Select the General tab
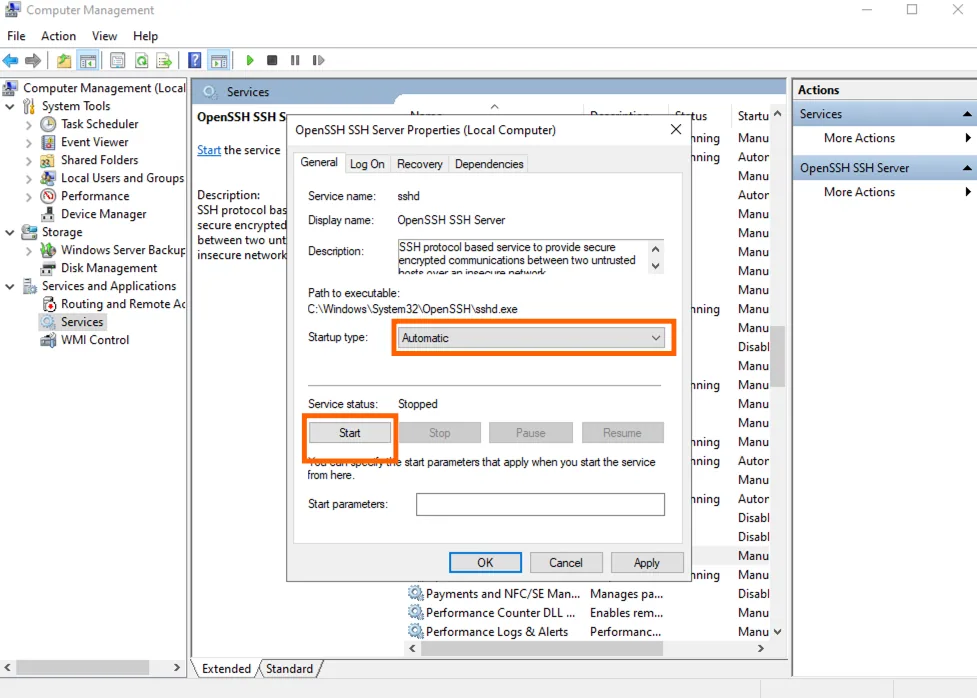977x698 pixels. point(319,162)
